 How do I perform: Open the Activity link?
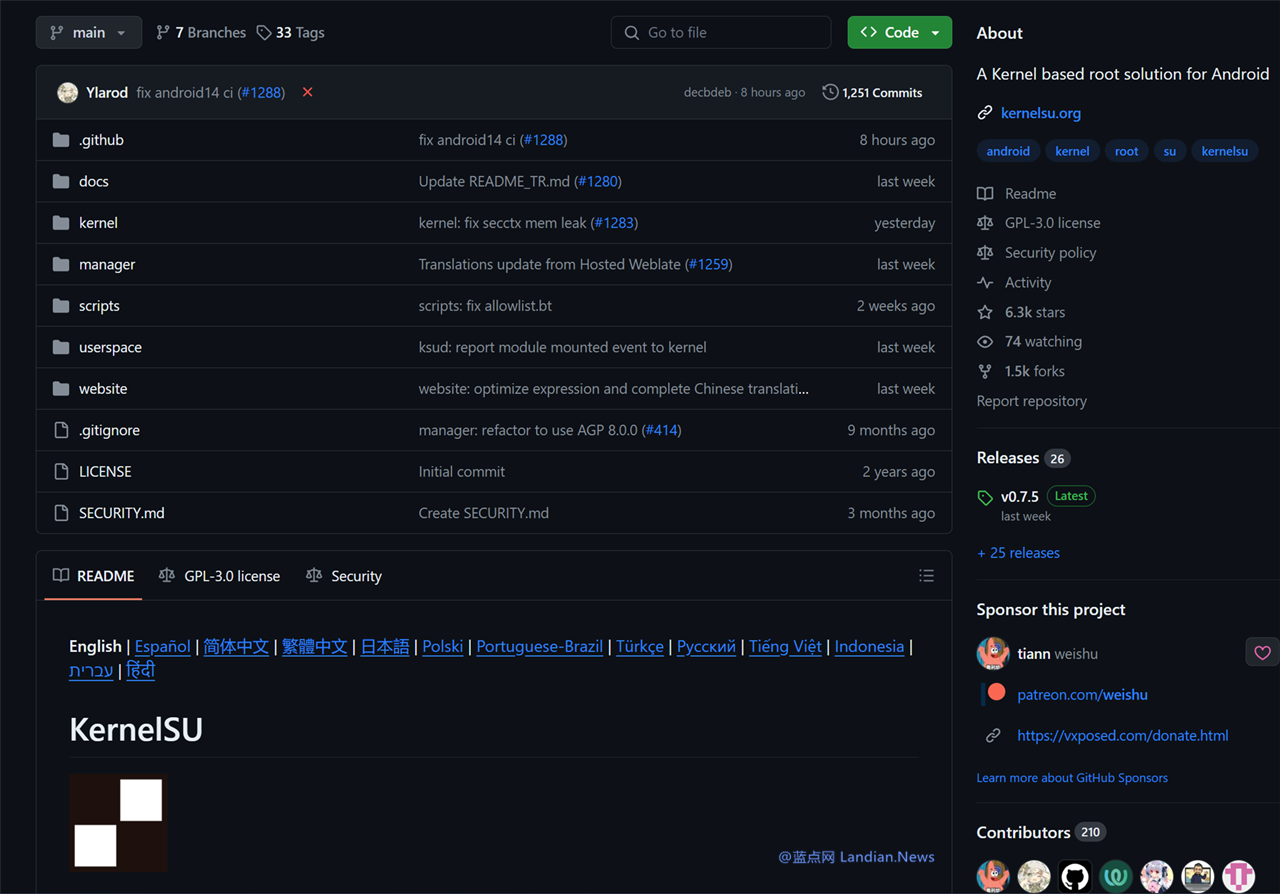pos(1014,282)
